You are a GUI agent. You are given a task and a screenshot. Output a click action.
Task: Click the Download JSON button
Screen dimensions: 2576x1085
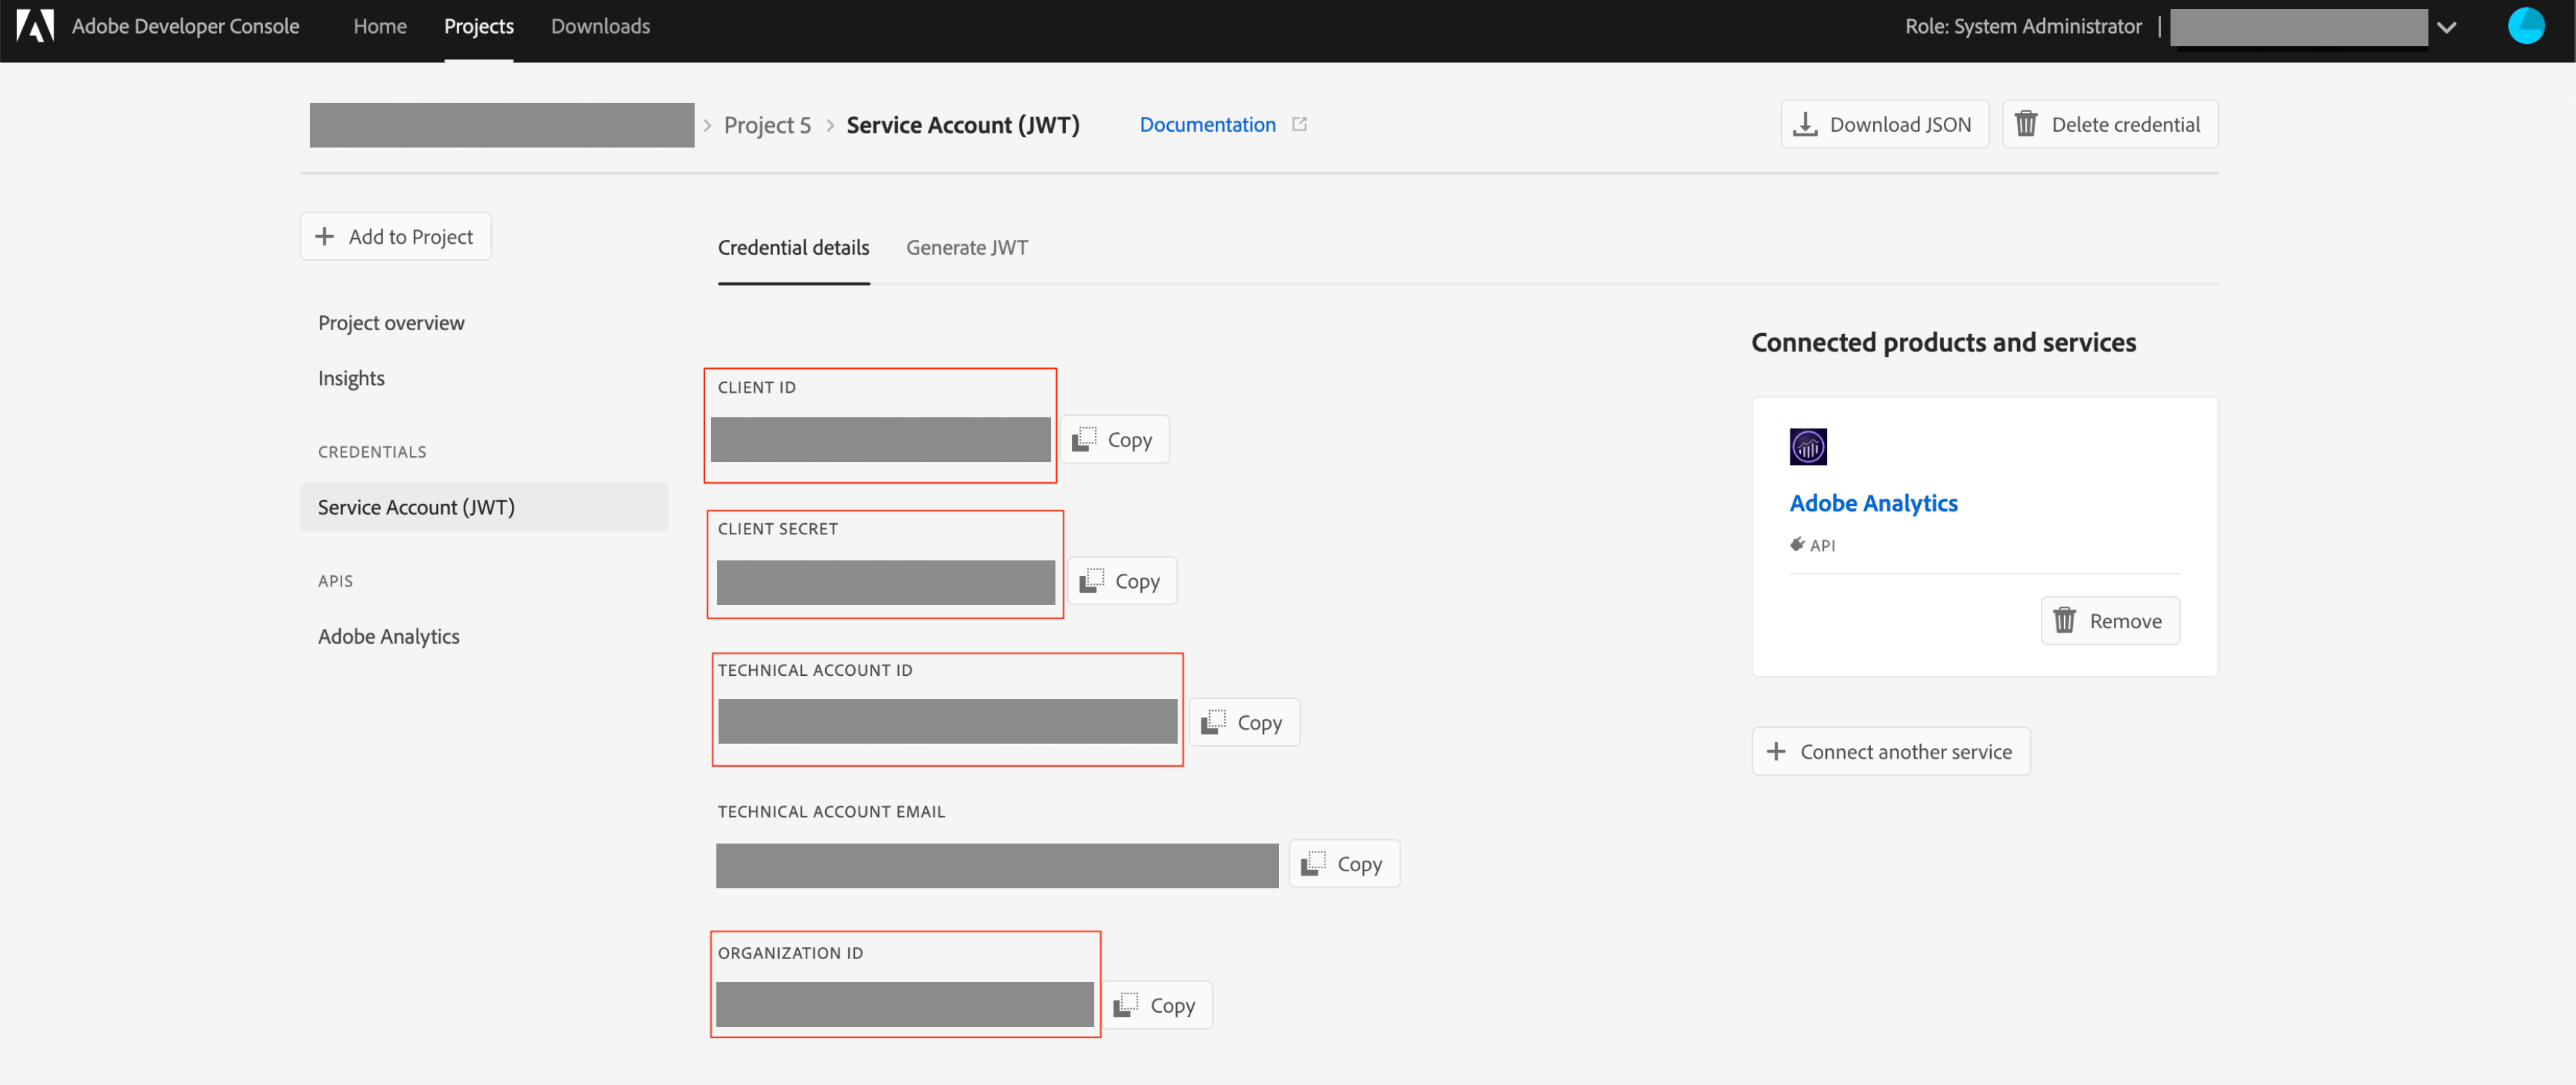tap(1884, 124)
